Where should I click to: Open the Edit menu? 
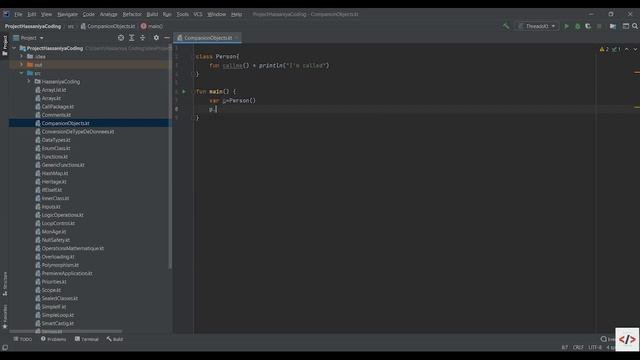click(32, 14)
